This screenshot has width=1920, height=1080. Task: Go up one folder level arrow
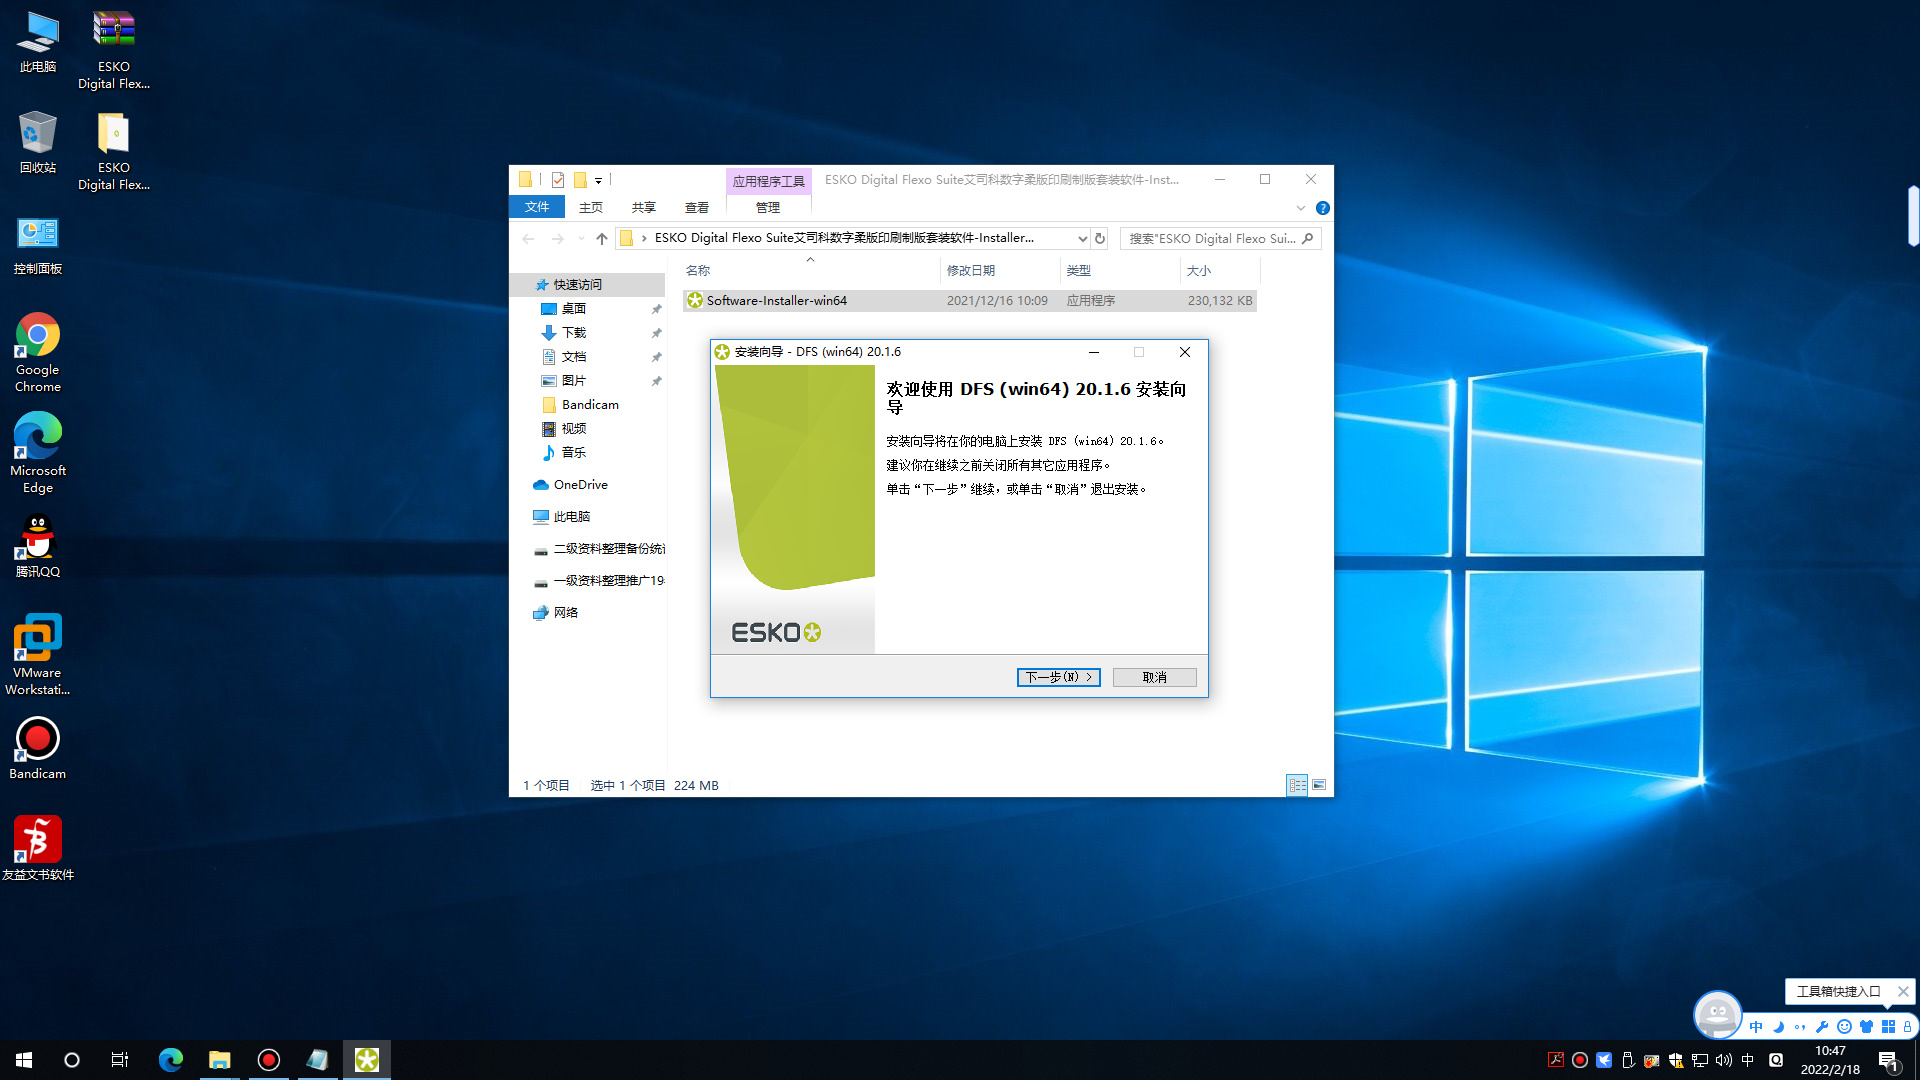pos(601,238)
